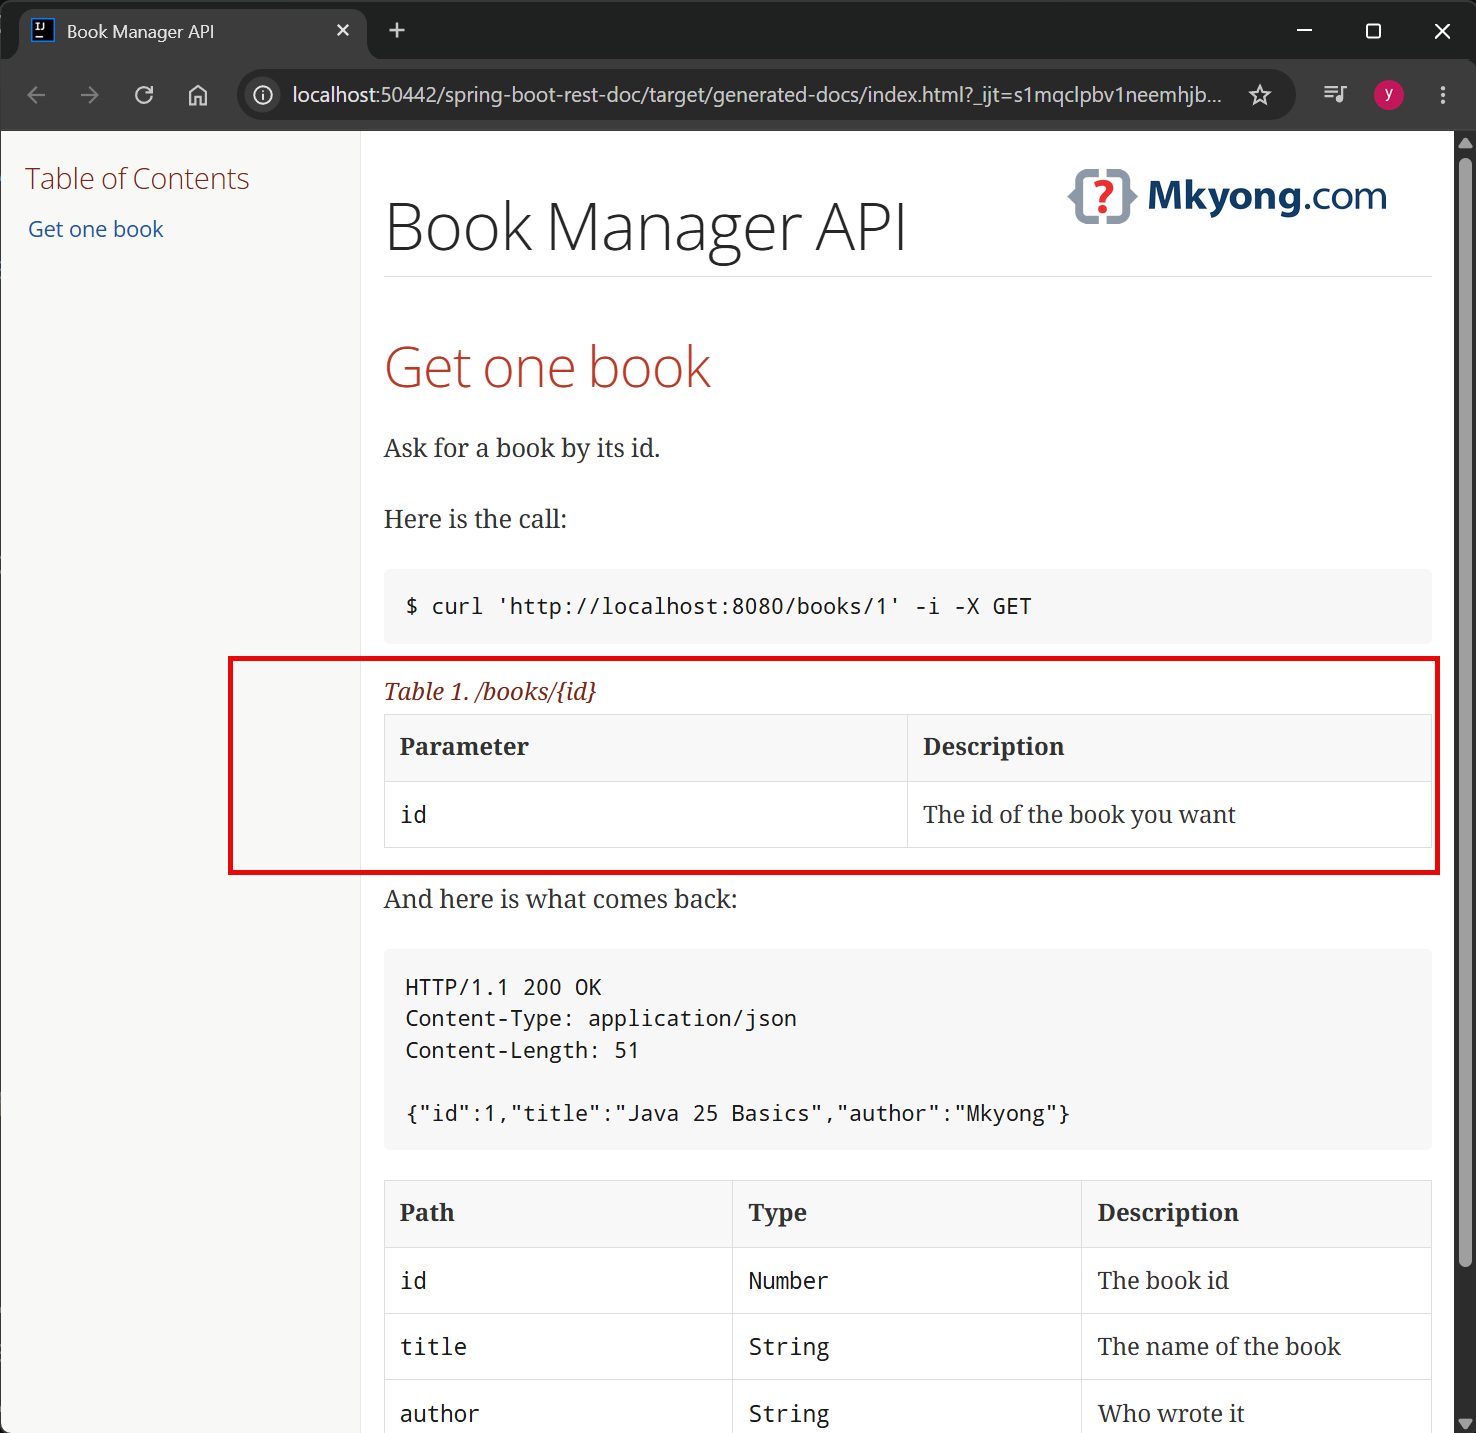Click the Number type cell
The image size is (1476, 1433).
907,1280
